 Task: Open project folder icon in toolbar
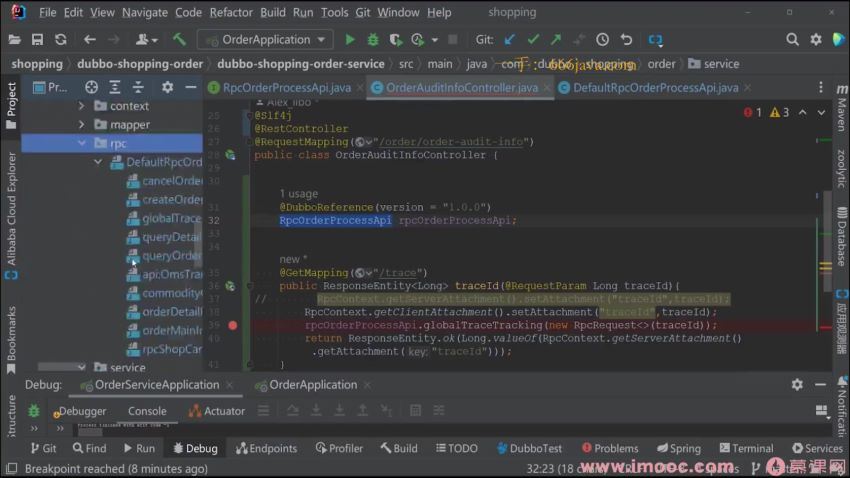tap(15, 40)
